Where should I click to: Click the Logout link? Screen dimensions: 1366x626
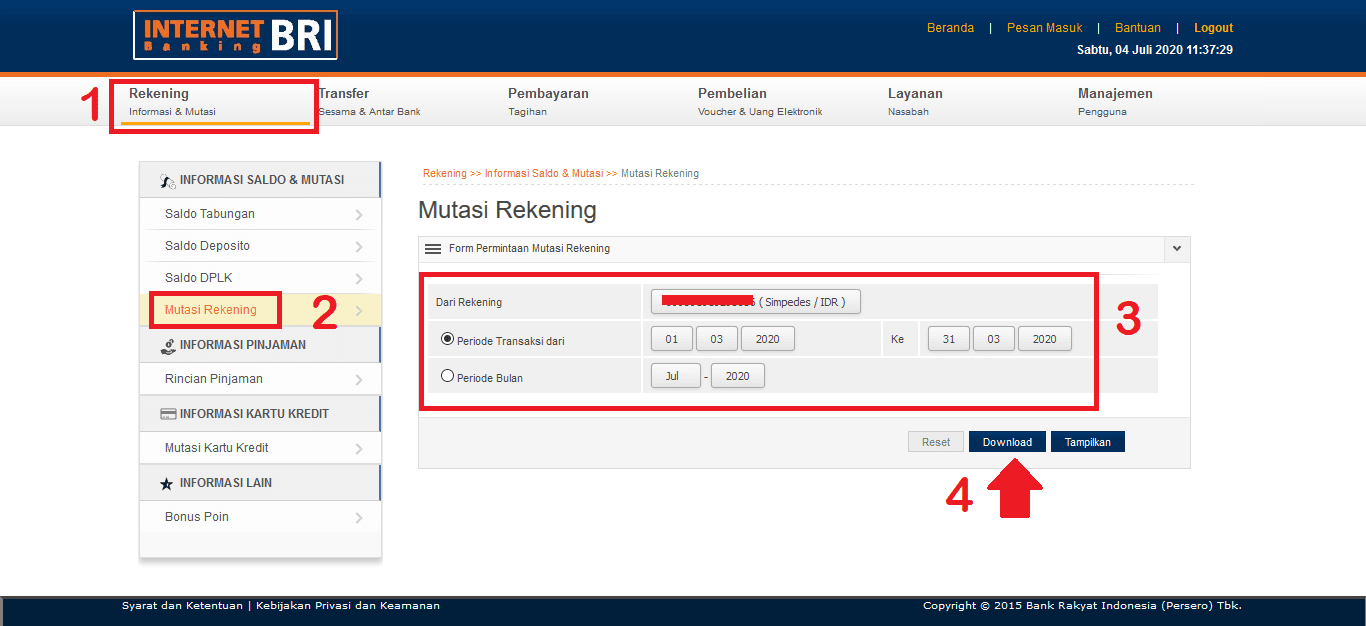coord(1214,28)
